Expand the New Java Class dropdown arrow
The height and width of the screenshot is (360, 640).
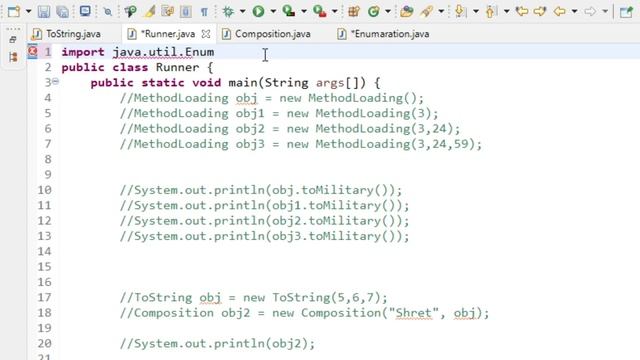[388, 11]
